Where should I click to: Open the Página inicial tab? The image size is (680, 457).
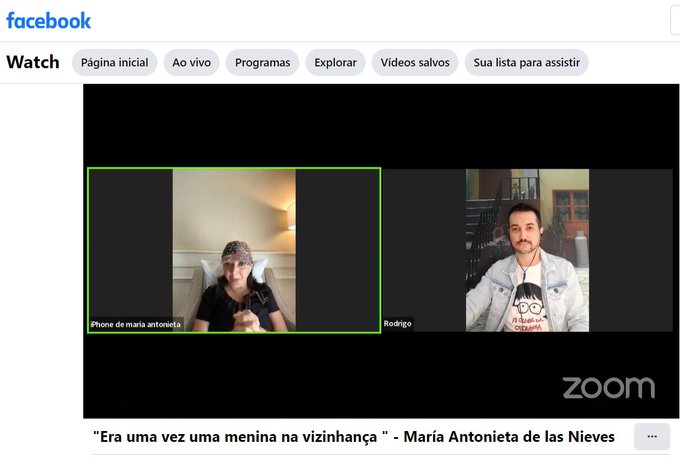[114, 62]
